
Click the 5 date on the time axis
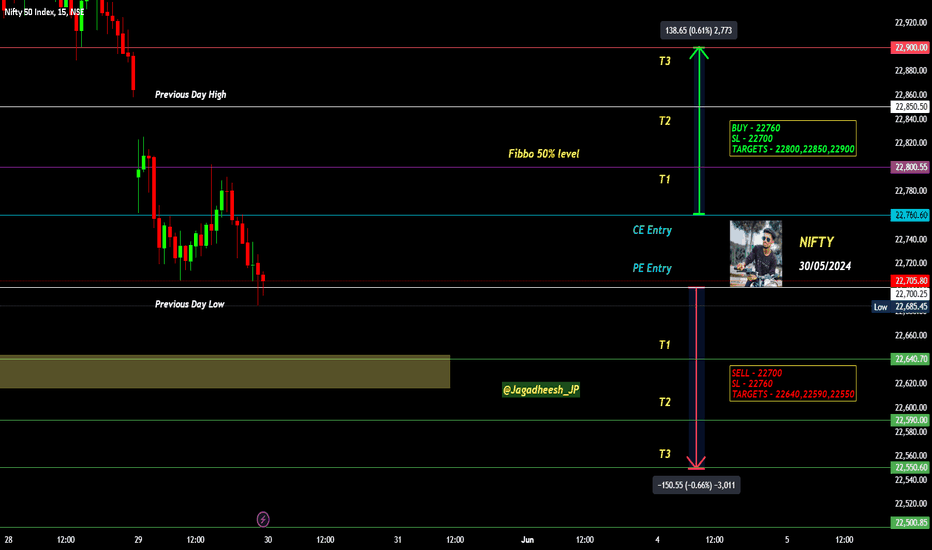pos(787,540)
